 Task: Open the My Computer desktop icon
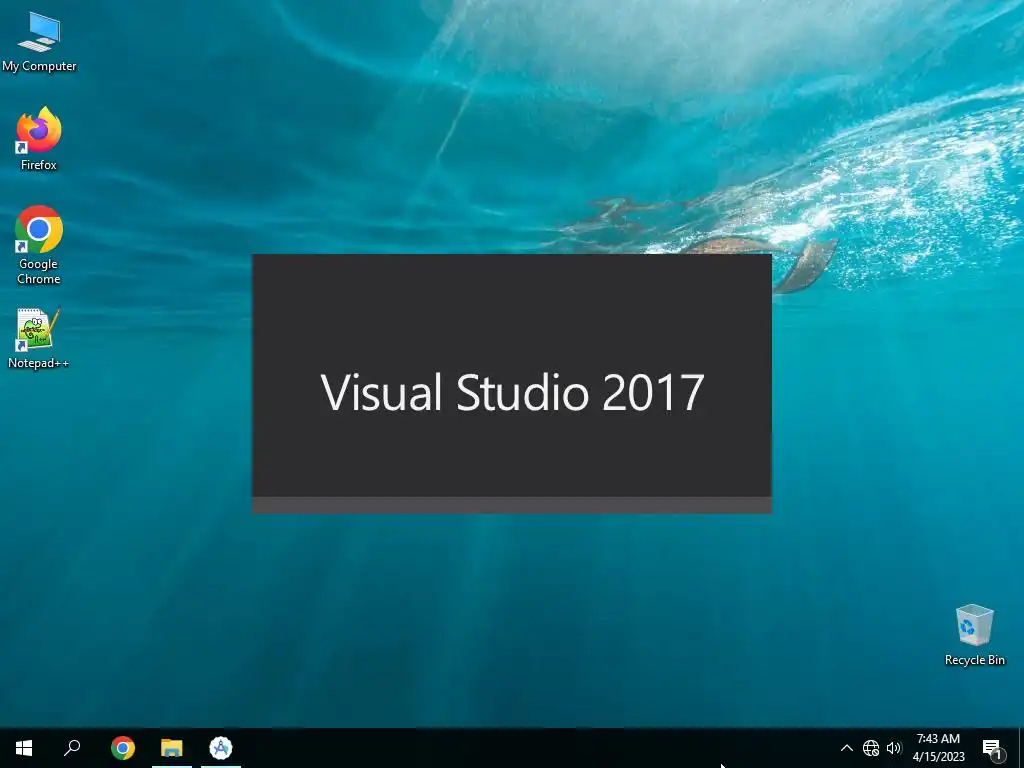click(39, 42)
